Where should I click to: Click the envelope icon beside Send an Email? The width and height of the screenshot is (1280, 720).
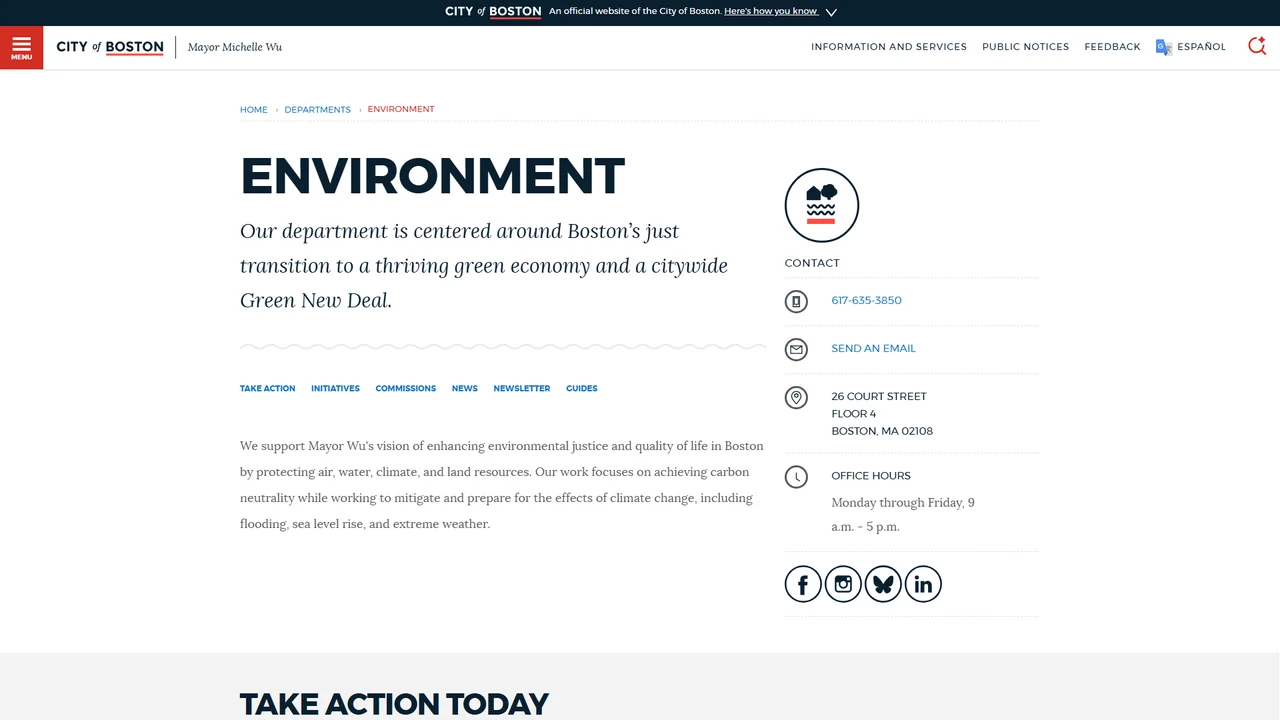[x=796, y=349]
